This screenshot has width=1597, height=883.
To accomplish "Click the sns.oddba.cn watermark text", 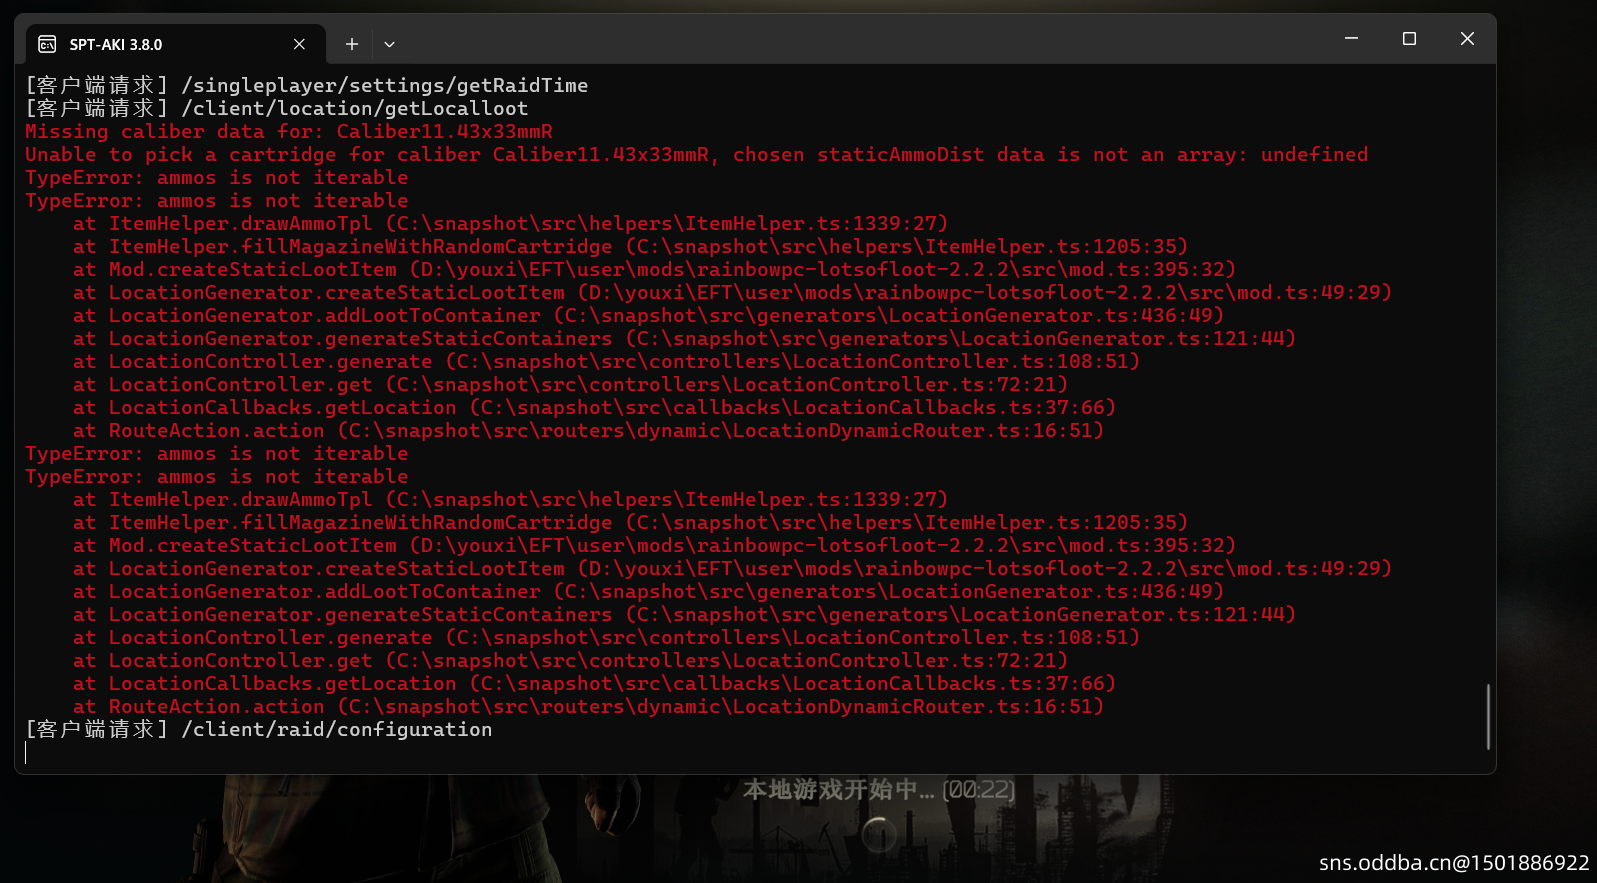I will (x=1453, y=863).
